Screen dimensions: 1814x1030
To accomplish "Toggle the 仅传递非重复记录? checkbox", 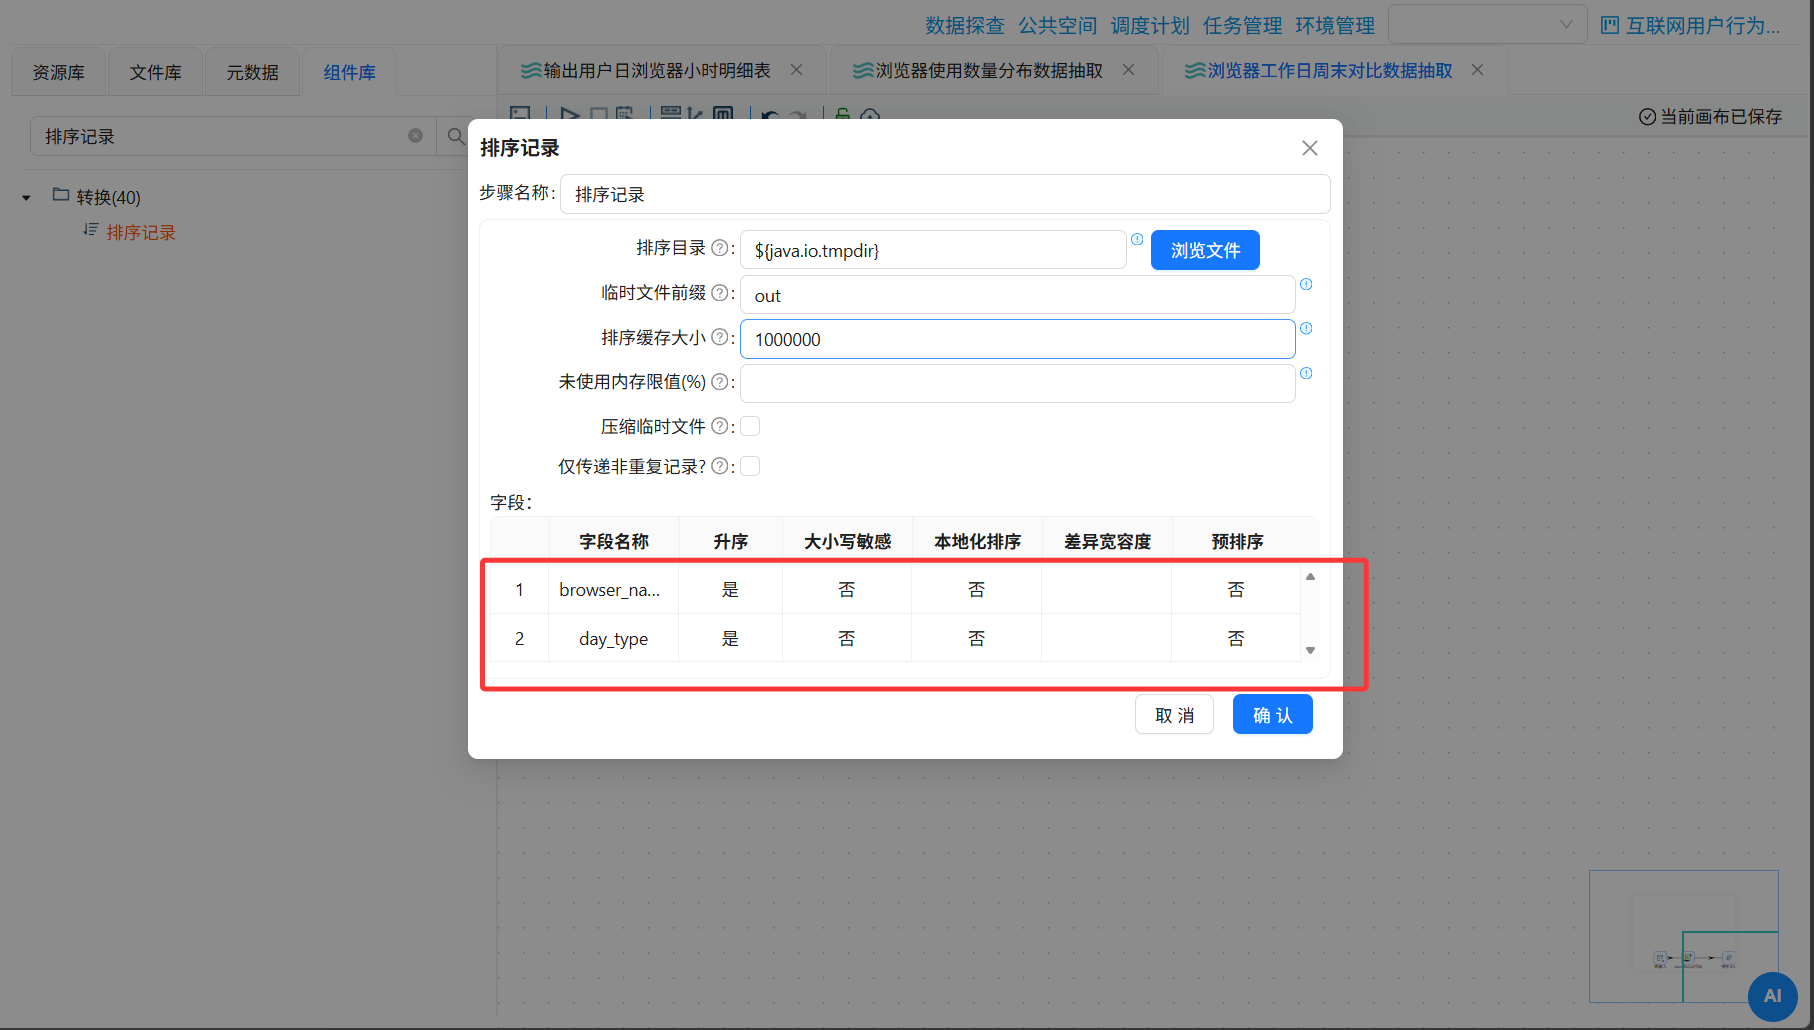I will (750, 467).
